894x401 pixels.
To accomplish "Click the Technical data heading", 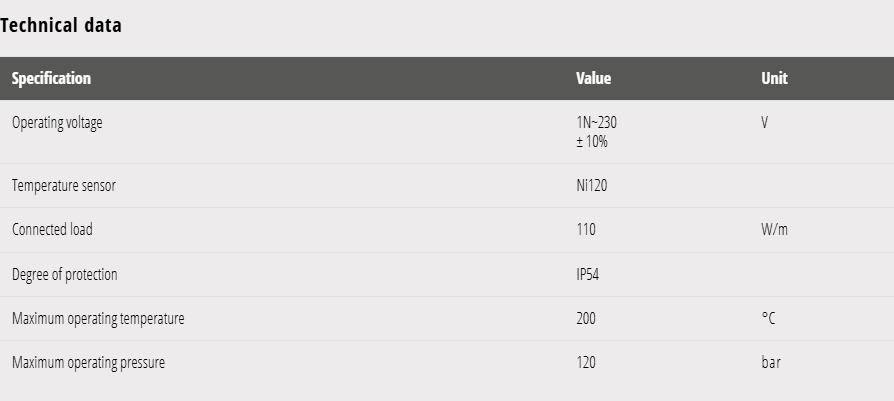I will click(61, 26).
